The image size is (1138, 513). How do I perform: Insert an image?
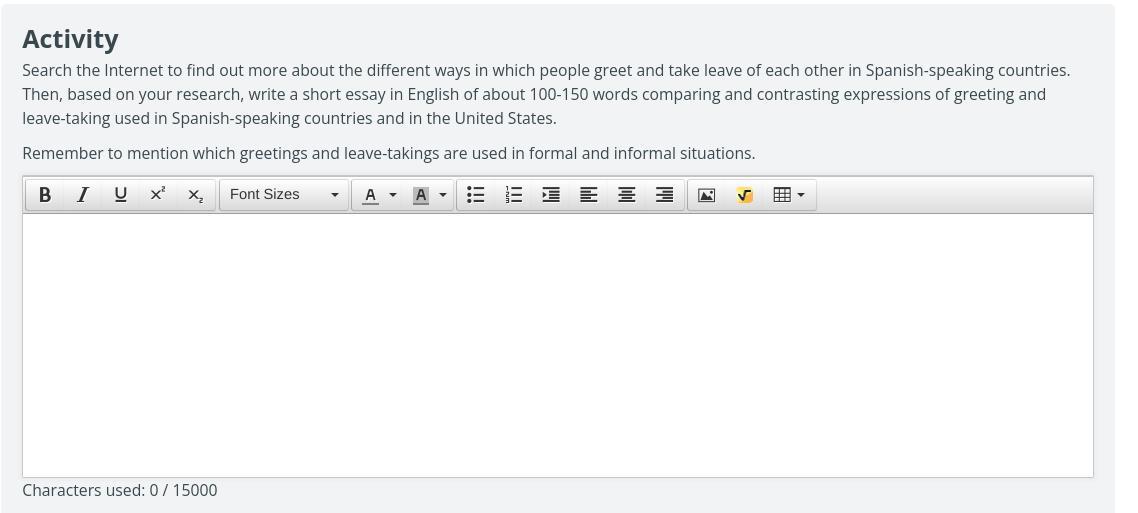coord(706,194)
